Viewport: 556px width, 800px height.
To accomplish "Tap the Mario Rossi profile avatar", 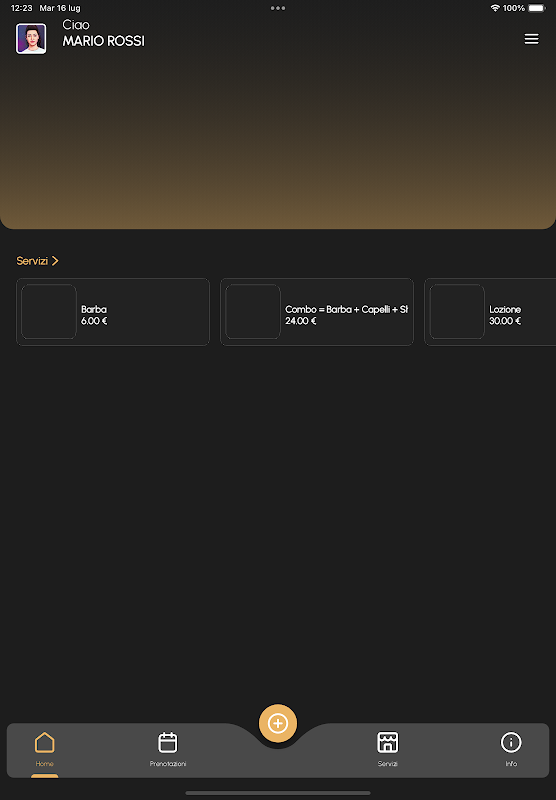I will point(31,38).
